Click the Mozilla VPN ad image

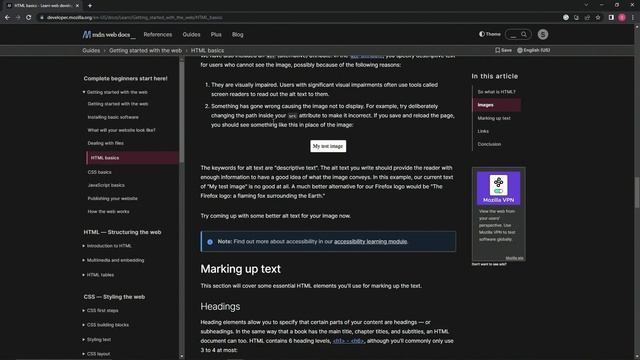[x=498, y=188]
